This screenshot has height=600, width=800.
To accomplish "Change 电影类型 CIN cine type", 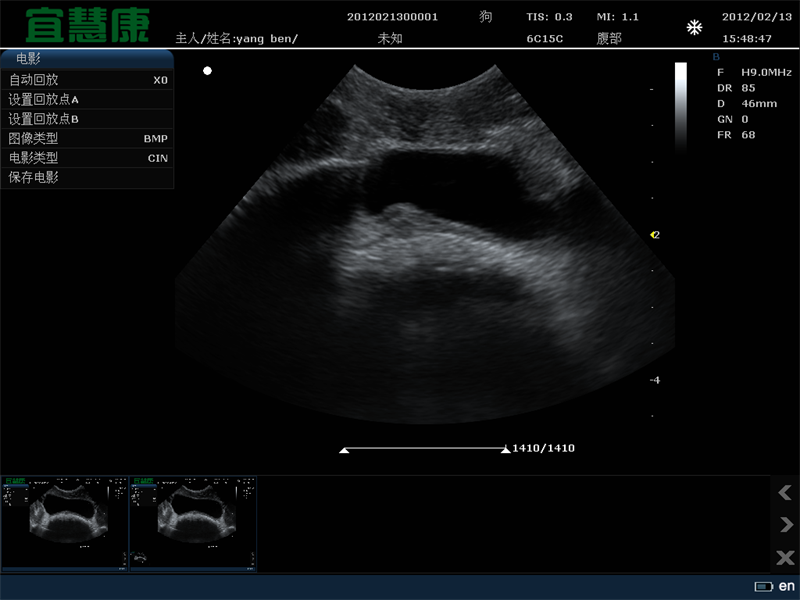I will [x=87, y=158].
